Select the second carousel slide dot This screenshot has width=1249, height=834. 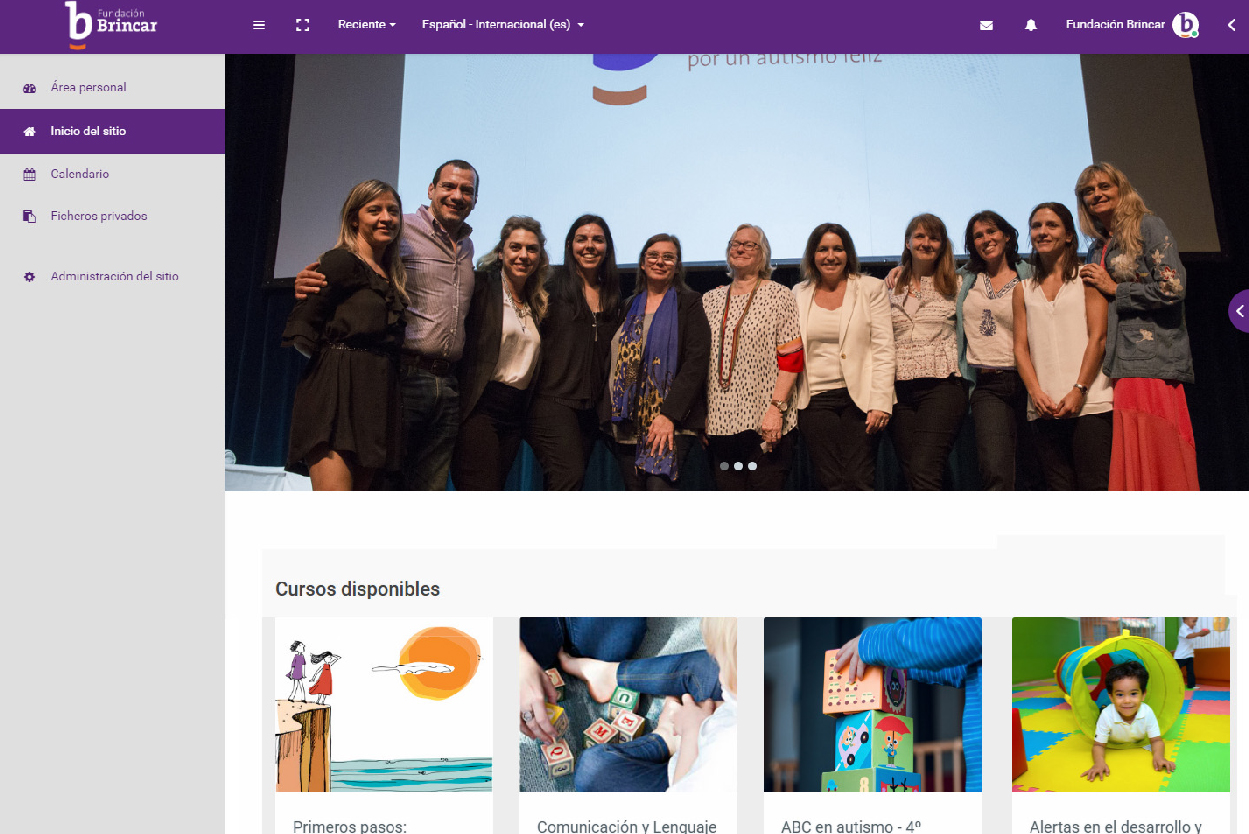pyautogui.click(x=738, y=466)
